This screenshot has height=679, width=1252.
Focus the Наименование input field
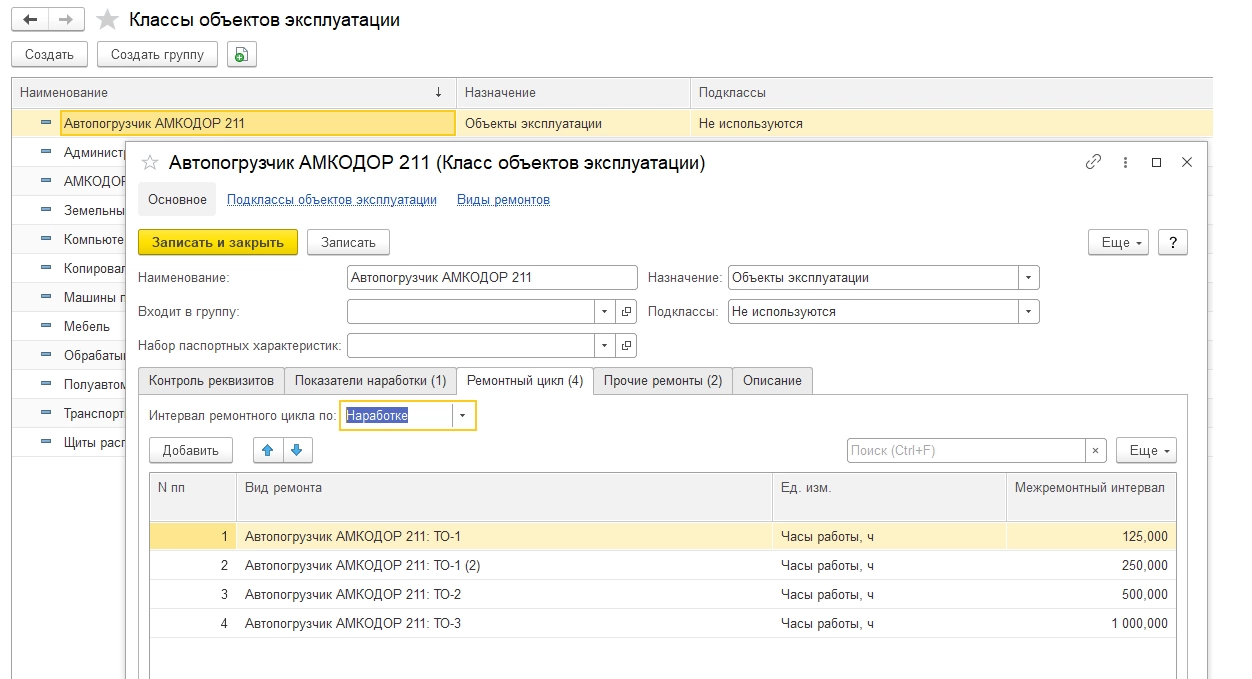click(x=492, y=278)
